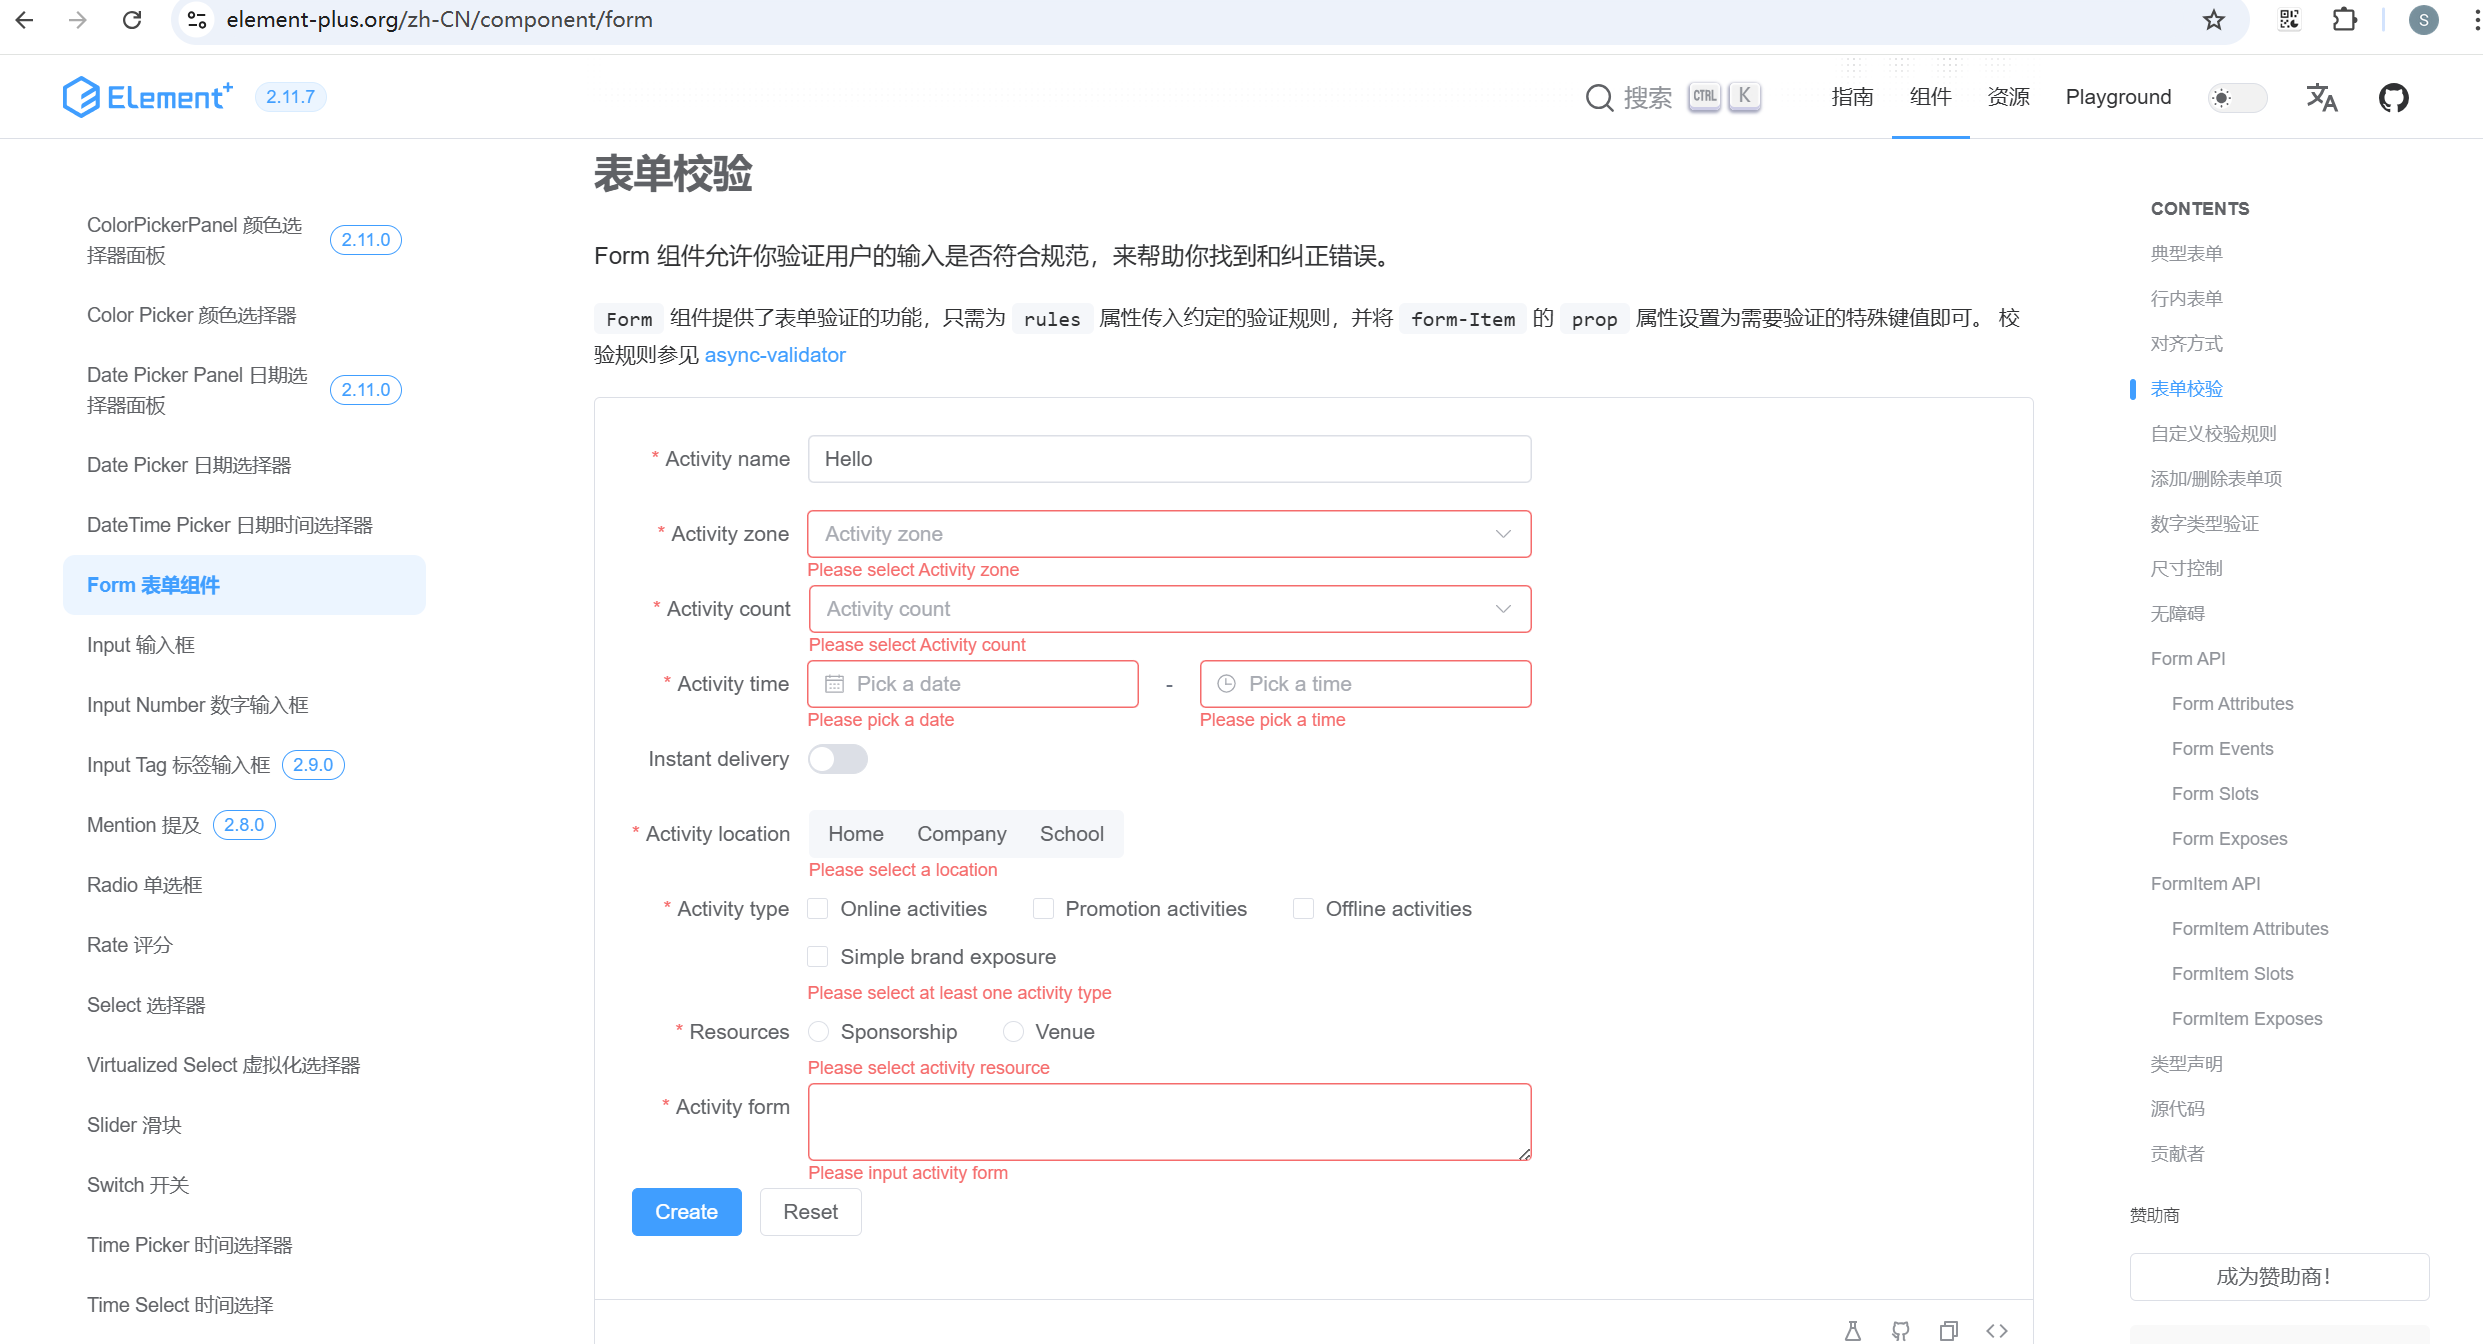Screen dimensions: 2483x1344
Task: Select the Sponsorship radio button
Action: [x=819, y=1031]
